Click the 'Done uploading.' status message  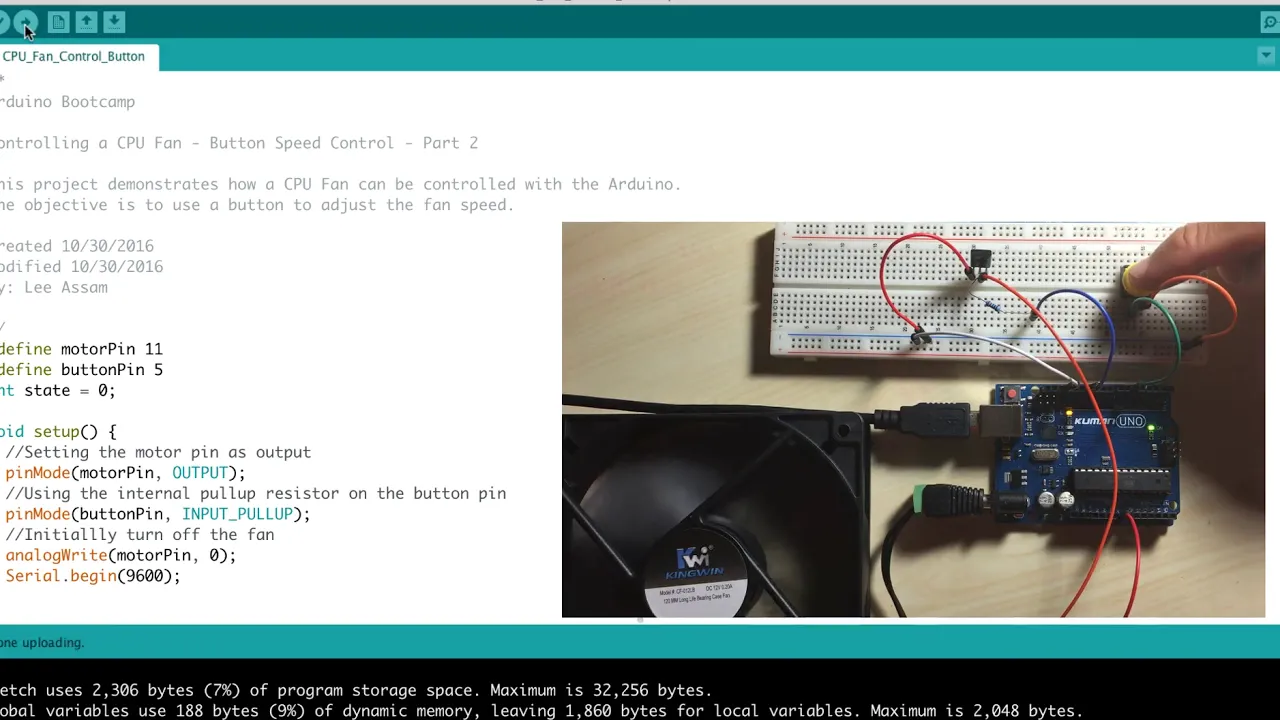click(42, 643)
